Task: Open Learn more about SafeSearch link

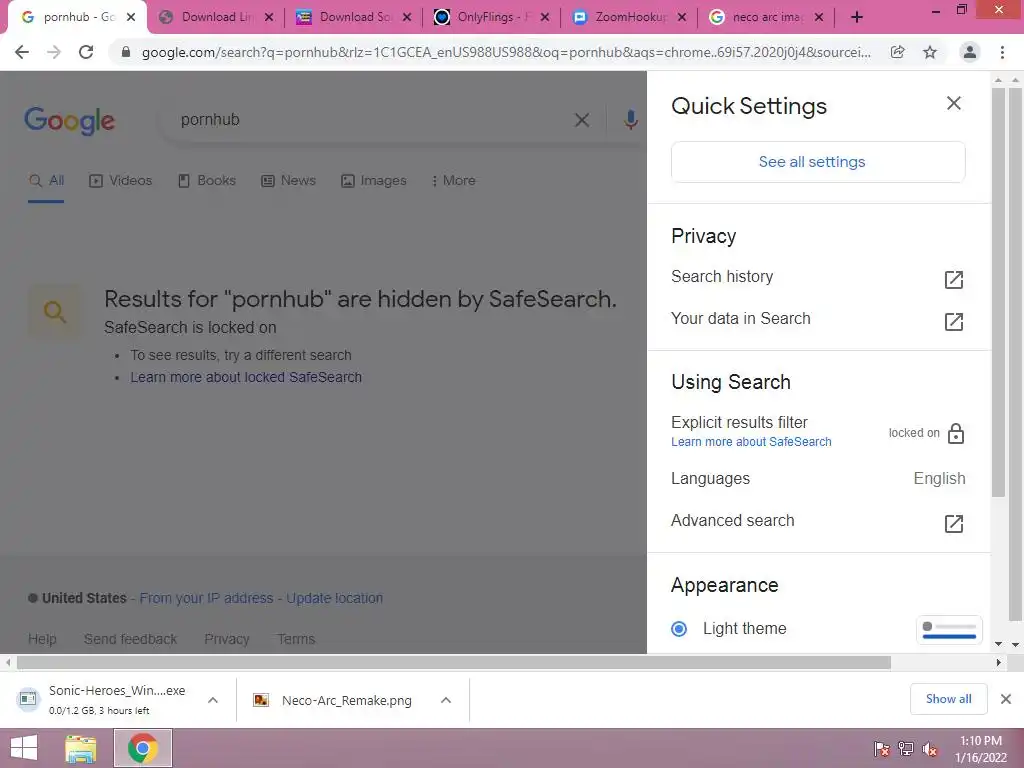Action: (751, 442)
